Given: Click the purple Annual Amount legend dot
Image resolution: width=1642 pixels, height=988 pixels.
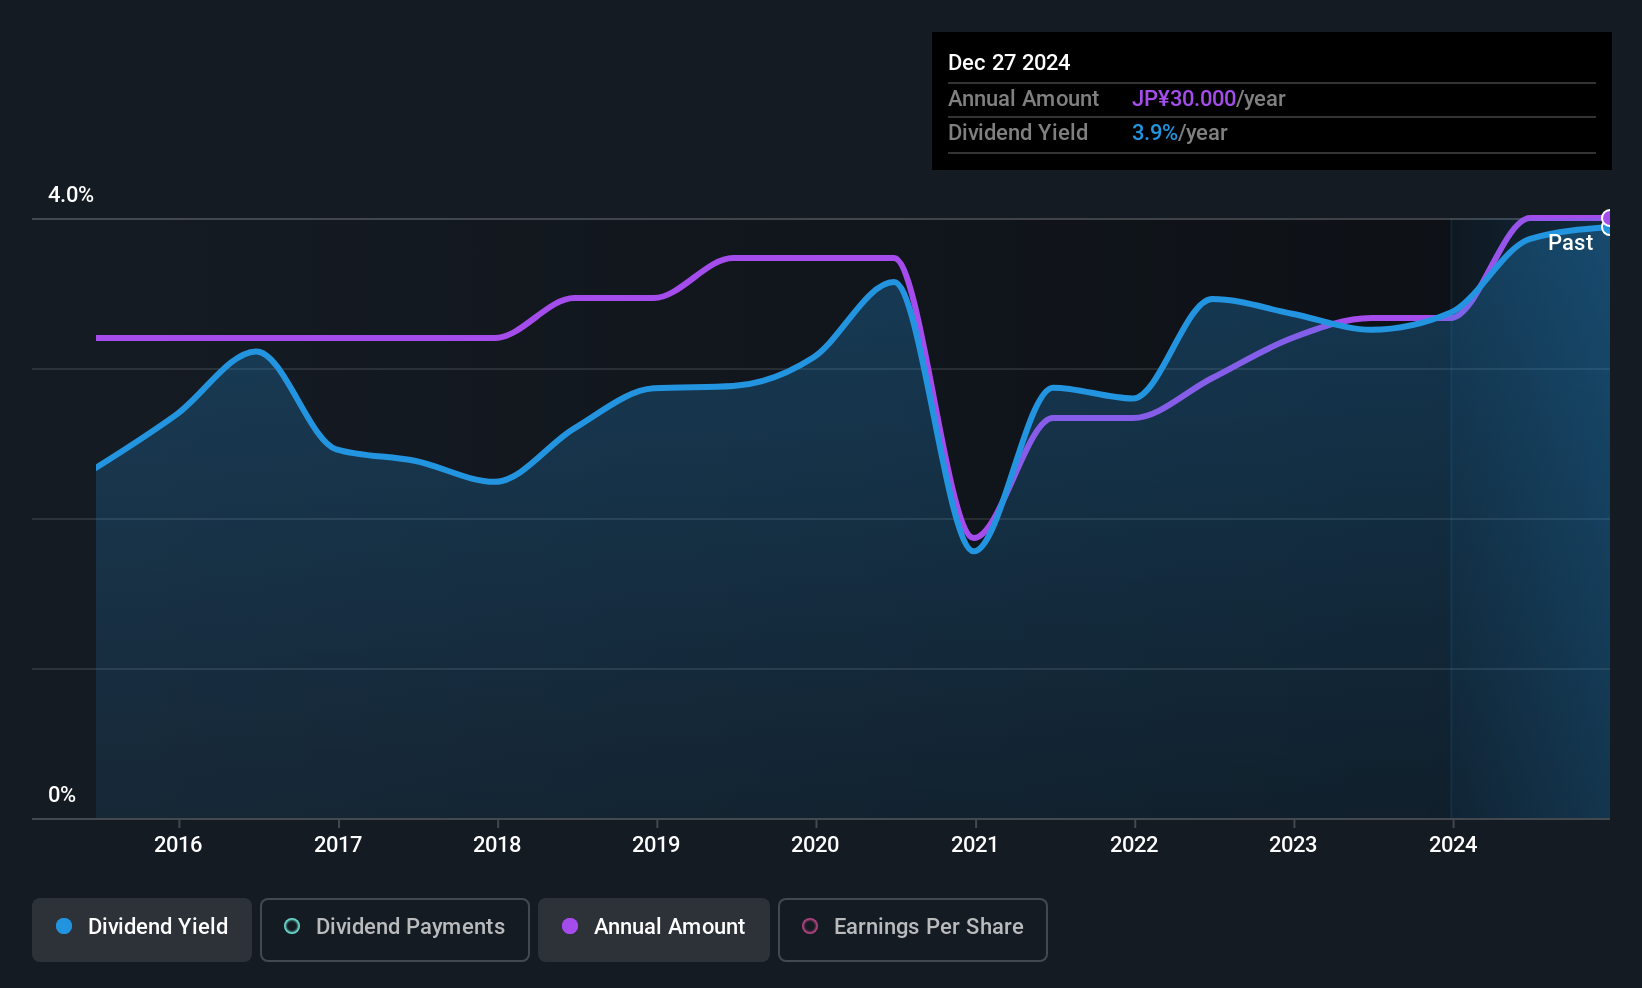Looking at the screenshot, I should click(570, 926).
